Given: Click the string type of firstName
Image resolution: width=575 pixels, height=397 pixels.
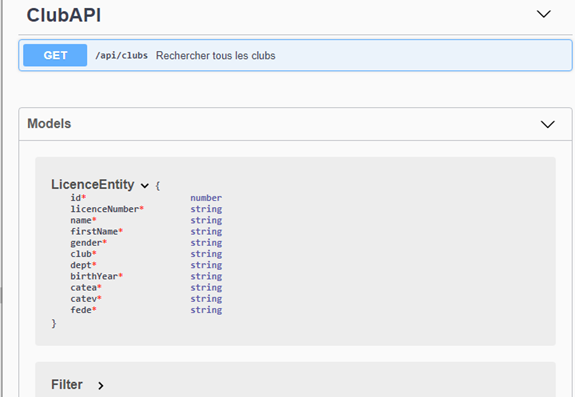Looking at the screenshot, I should [x=206, y=232].
